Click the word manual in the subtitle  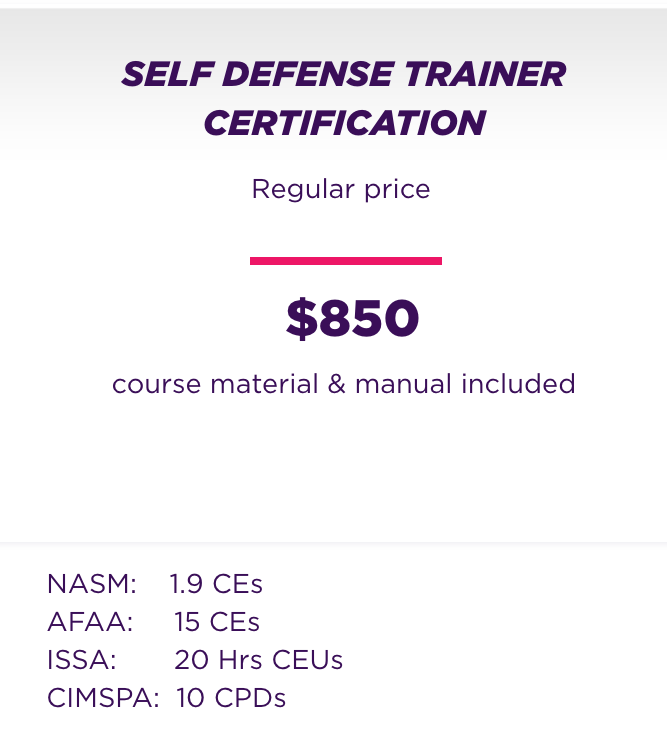[x=403, y=383]
